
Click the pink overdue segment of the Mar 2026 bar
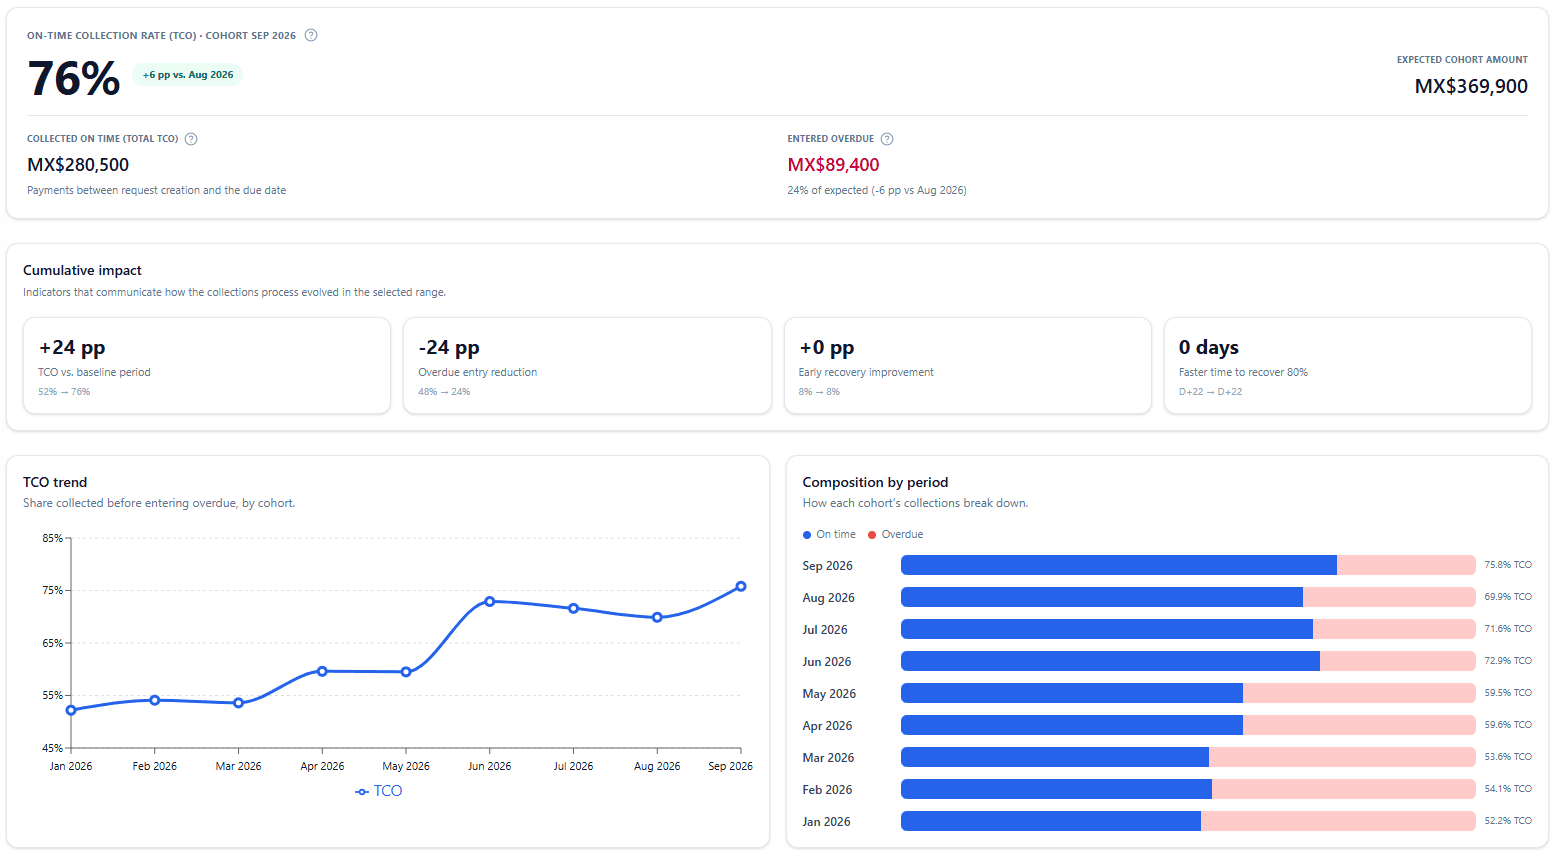point(1342,757)
